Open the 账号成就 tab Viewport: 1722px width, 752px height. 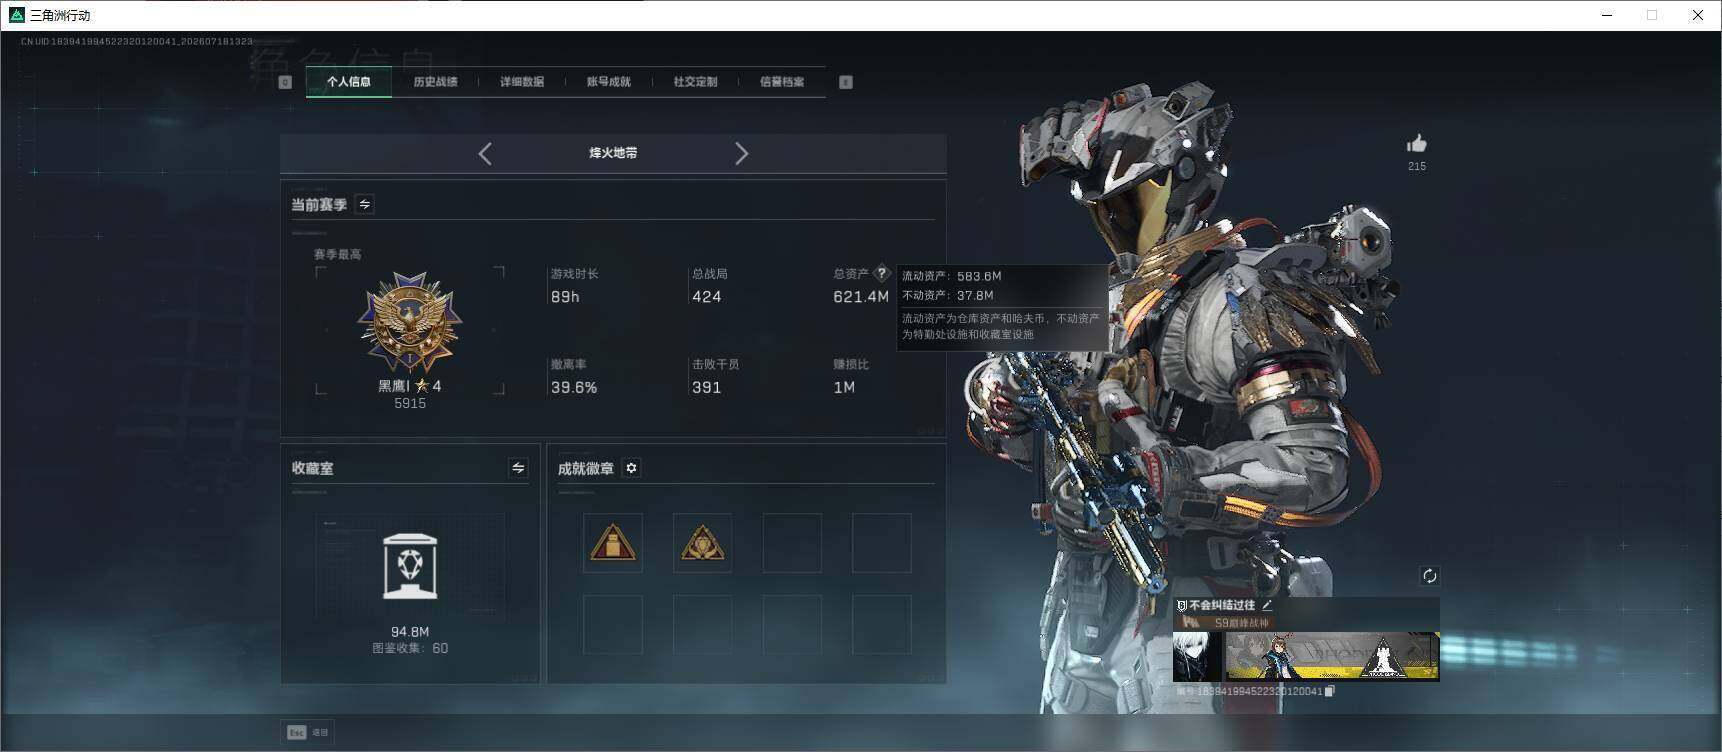(608, 82)
